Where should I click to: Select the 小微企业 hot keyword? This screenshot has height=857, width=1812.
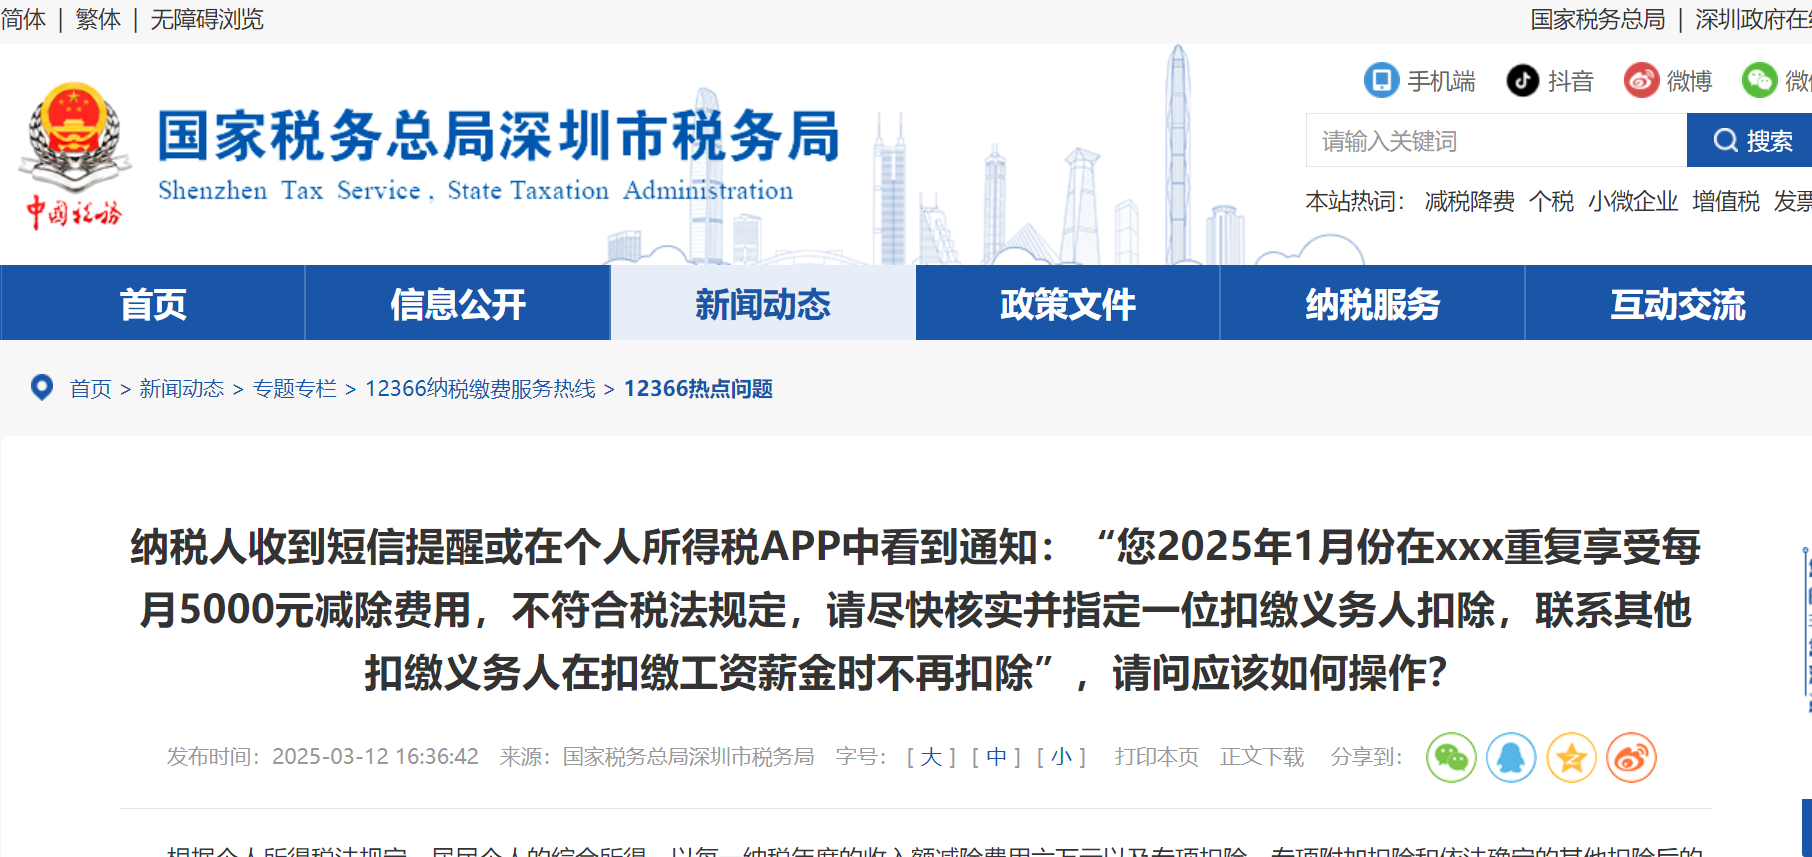coord(1633,201)
